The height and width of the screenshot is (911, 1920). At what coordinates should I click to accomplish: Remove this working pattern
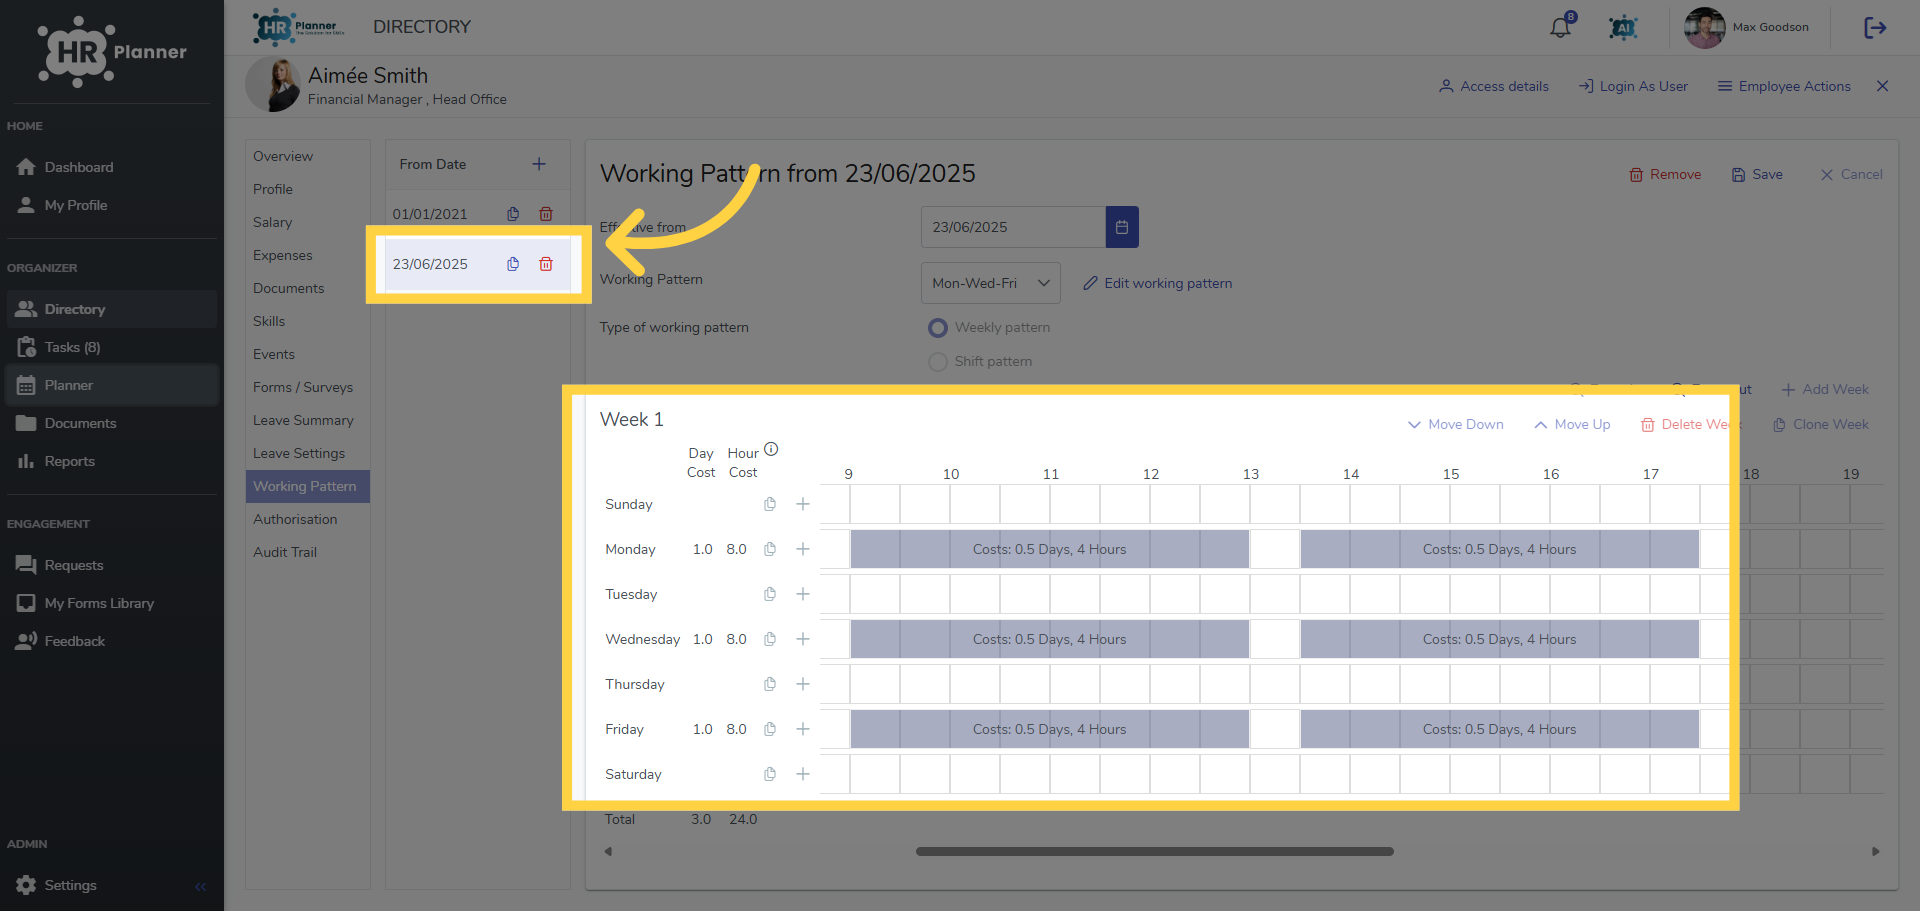coord(1665,174)
